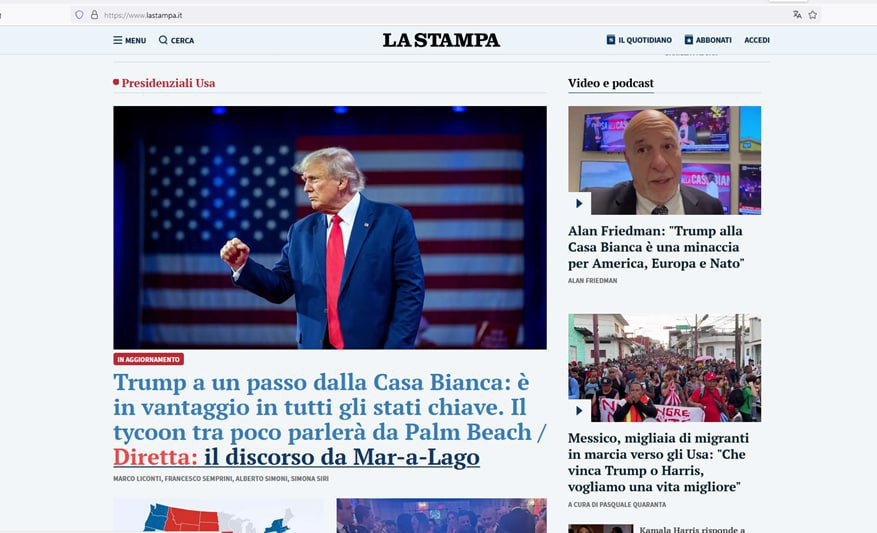The image size is (877, 533).
Task: Bookmark this page with star icon
Action: [x=813, y=15]
